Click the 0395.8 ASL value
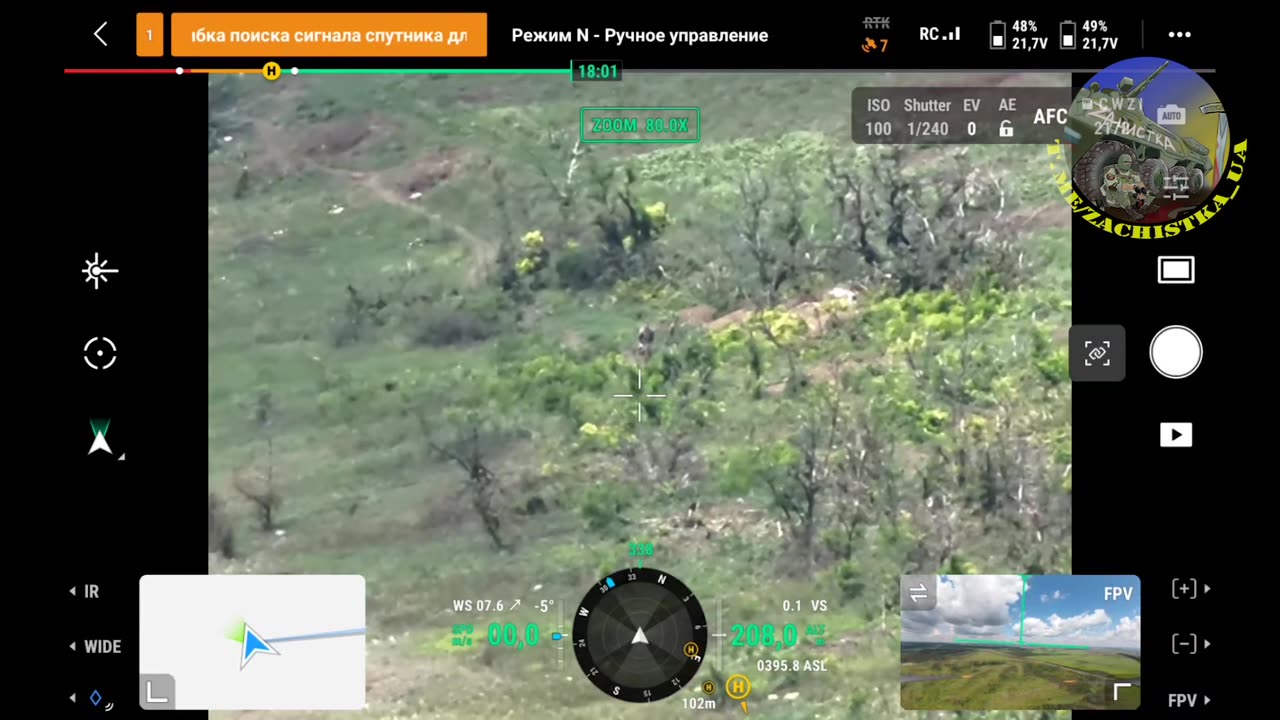Screen dimensions: 1280x720 tap(792, 666)
